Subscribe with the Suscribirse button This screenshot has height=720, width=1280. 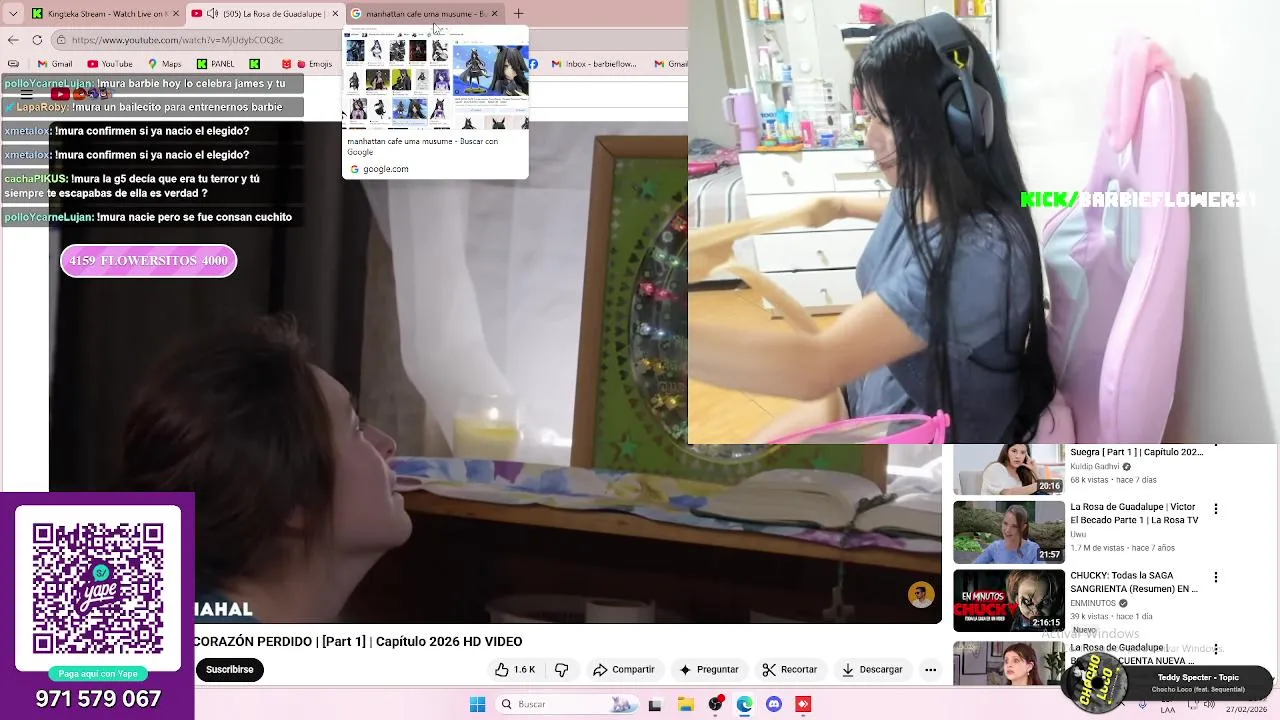click(x=229, y=670)
